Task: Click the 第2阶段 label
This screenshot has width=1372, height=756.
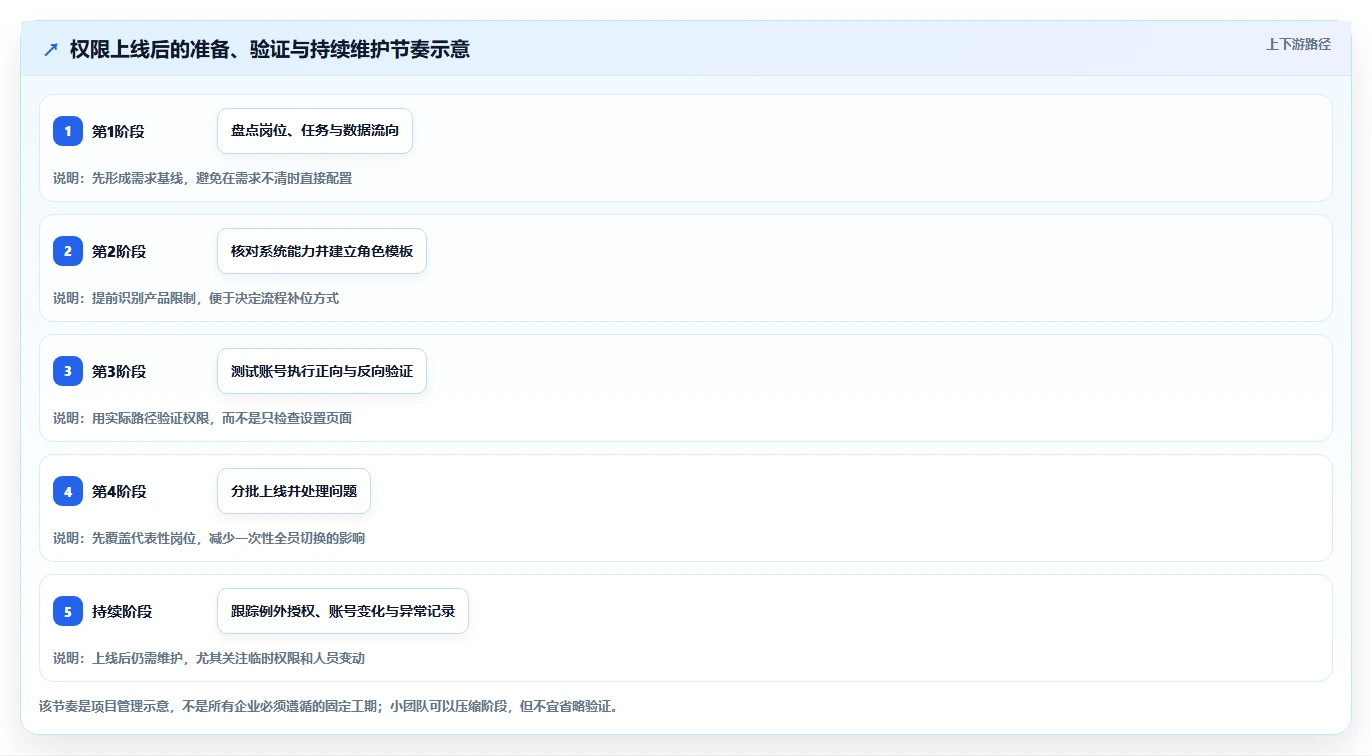Action: click(119, 251)
